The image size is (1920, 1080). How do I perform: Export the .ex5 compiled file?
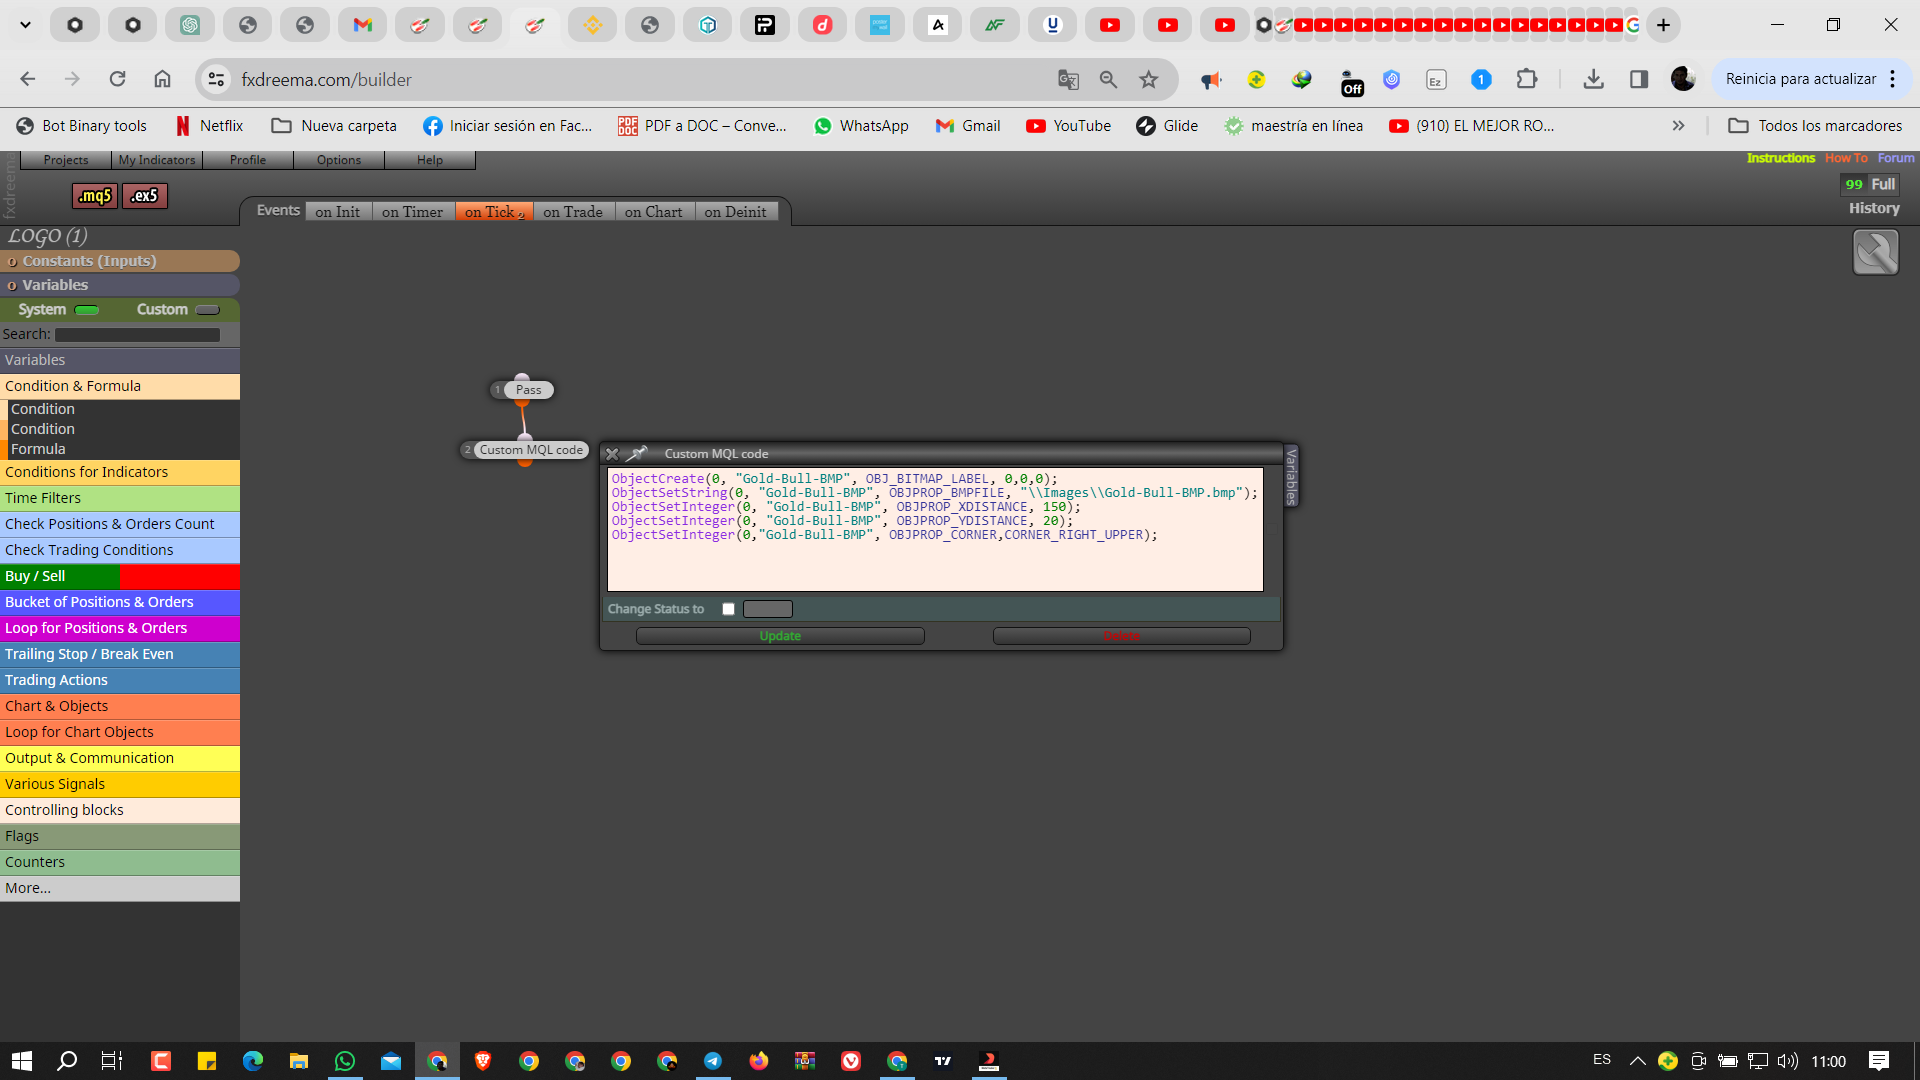click(145, 196)
